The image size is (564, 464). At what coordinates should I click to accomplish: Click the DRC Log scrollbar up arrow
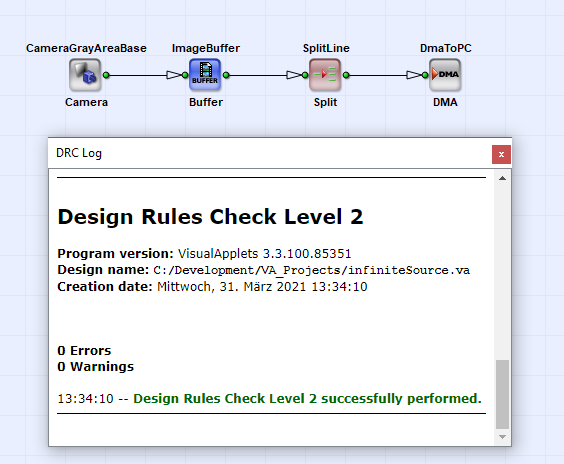tap(502, 178)
